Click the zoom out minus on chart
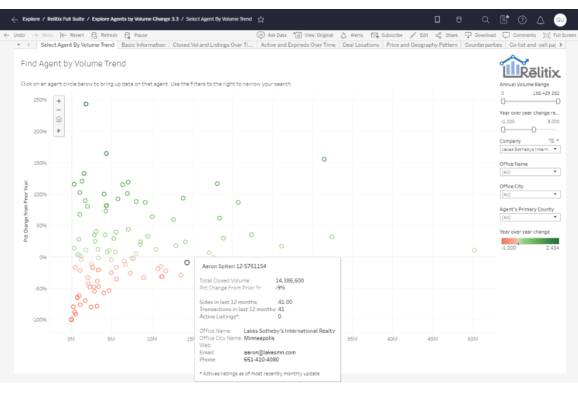 [x=59, y=110]
